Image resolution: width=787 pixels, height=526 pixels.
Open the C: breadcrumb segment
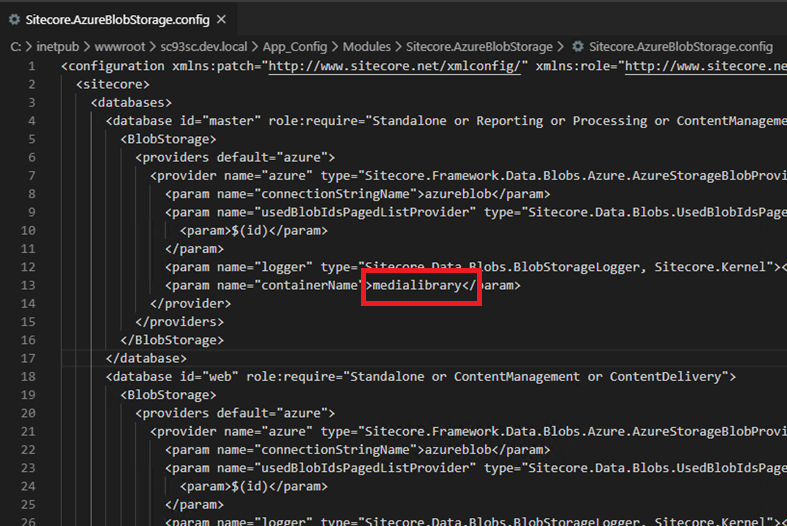tap(16, 47)
